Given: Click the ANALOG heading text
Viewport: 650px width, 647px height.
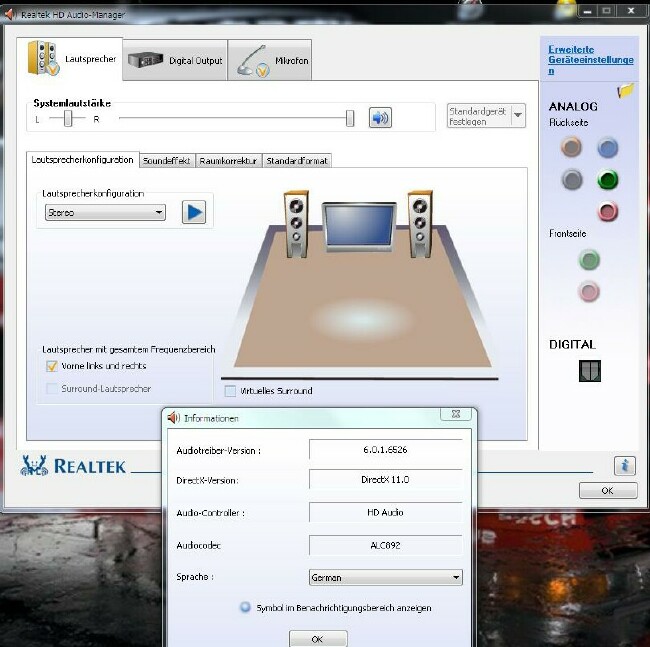Looking at the screenshot, I should 573,107.
